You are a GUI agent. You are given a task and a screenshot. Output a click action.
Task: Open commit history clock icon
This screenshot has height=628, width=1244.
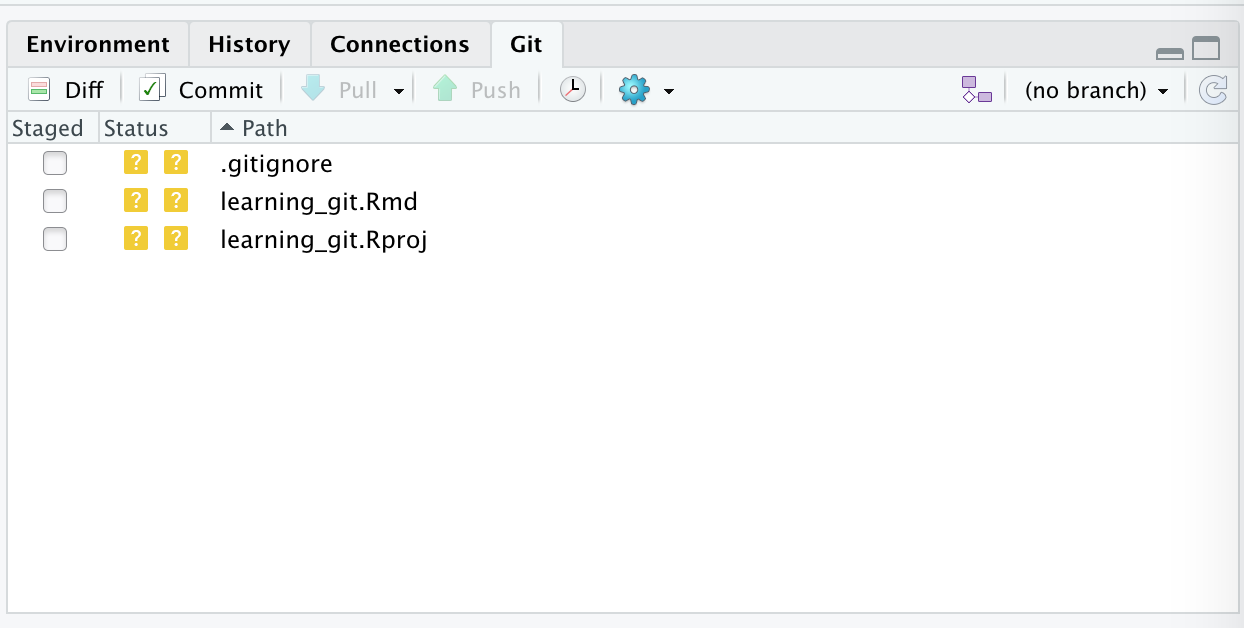pos(572,90)
